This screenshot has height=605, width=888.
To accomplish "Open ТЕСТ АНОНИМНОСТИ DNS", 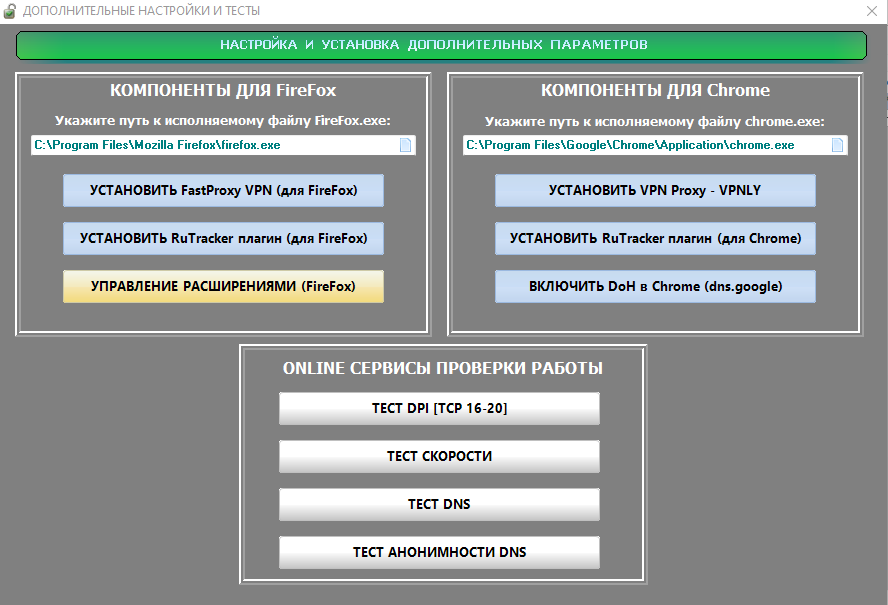I will 439,552.
